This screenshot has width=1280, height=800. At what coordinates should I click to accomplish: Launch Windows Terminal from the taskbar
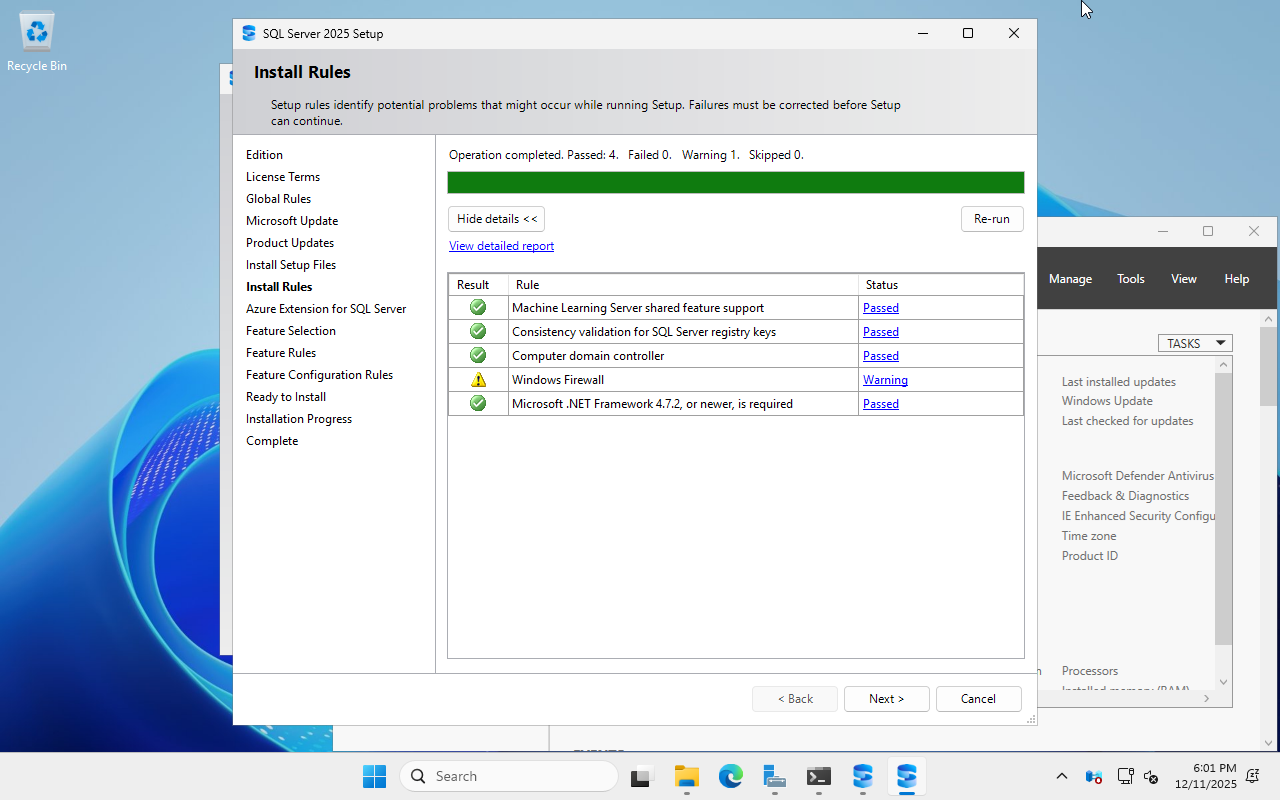(x=818, y=776)
